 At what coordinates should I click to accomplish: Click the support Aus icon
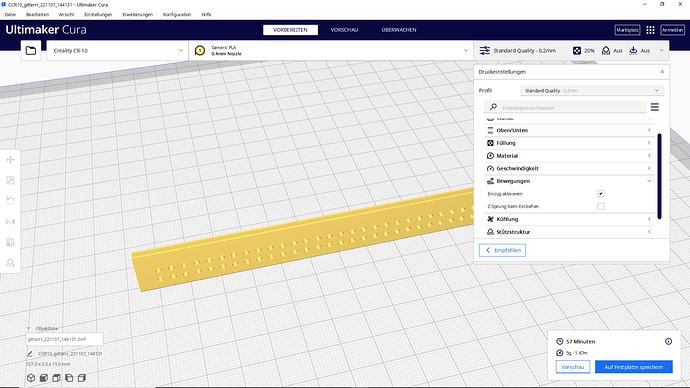point(606,51)
